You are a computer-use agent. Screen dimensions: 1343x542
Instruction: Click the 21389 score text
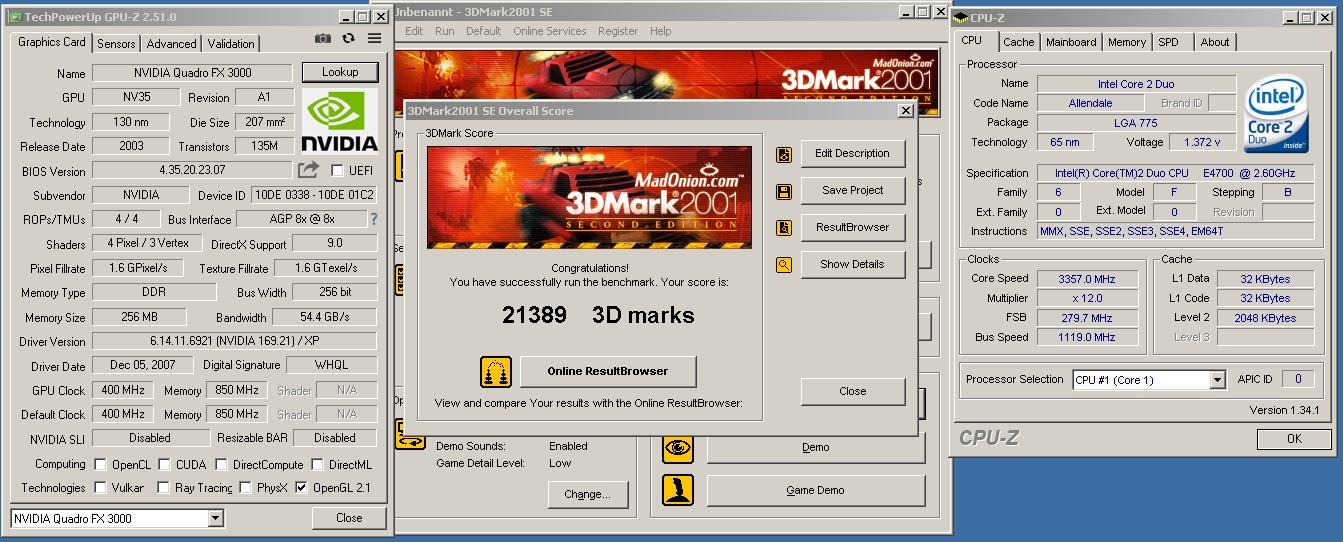[534, 315]
